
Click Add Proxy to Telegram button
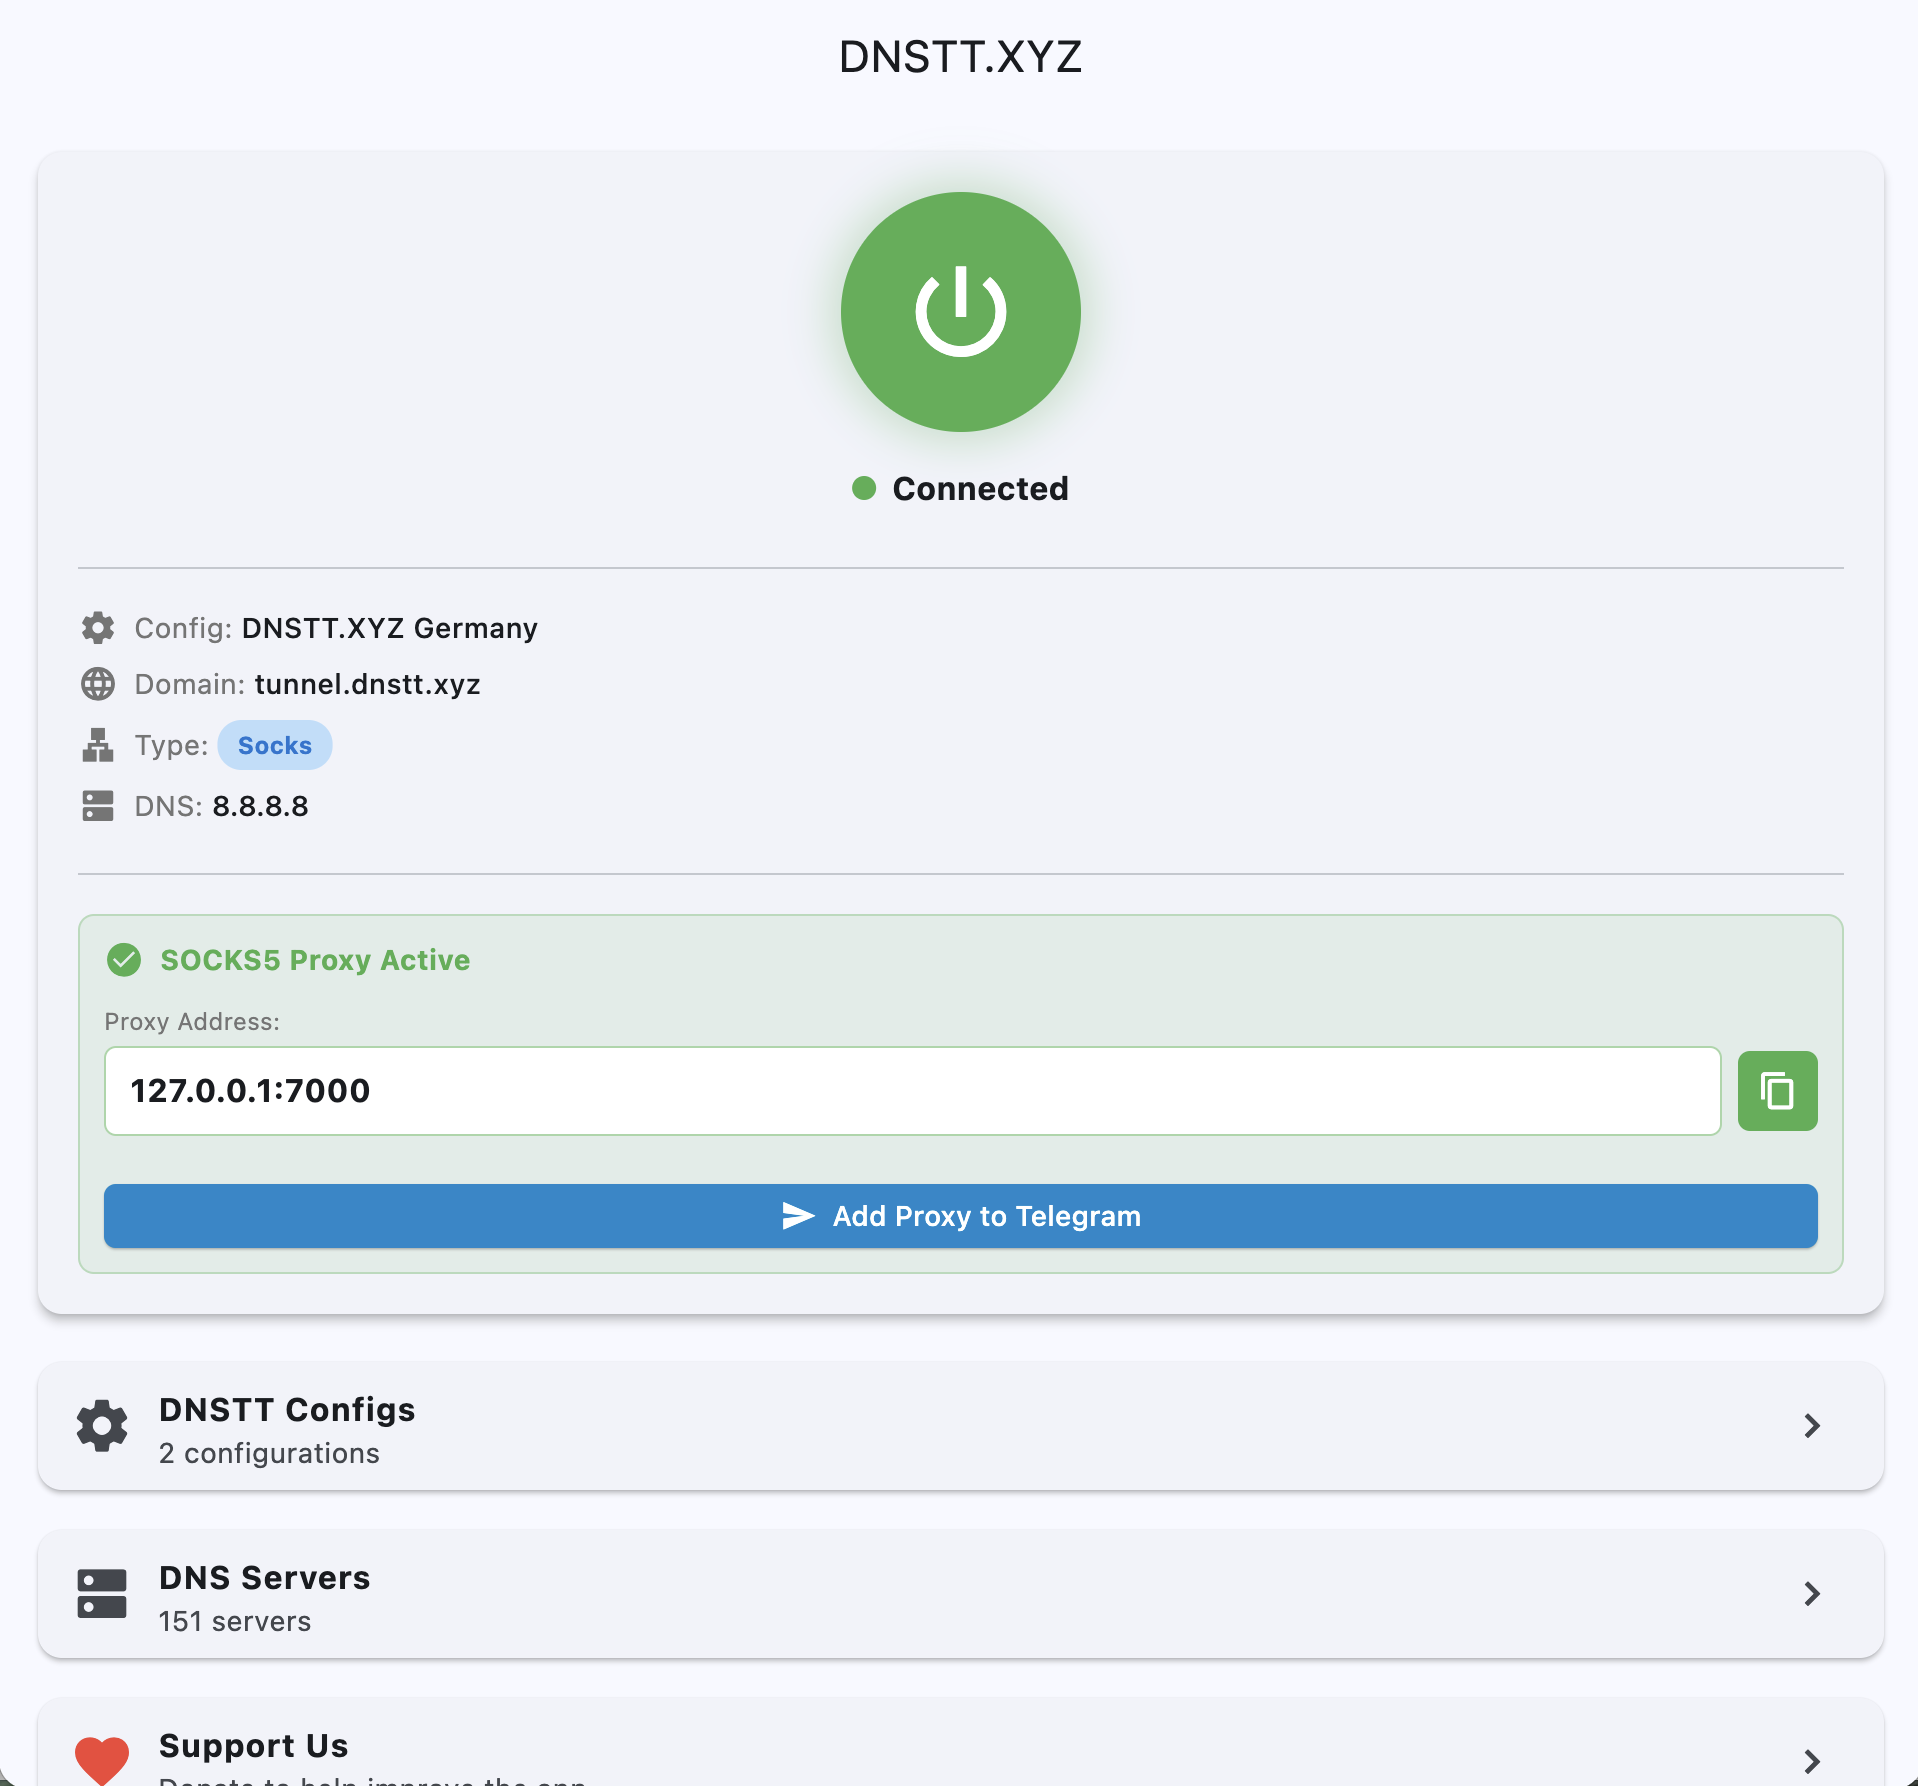coord(960,1216)
